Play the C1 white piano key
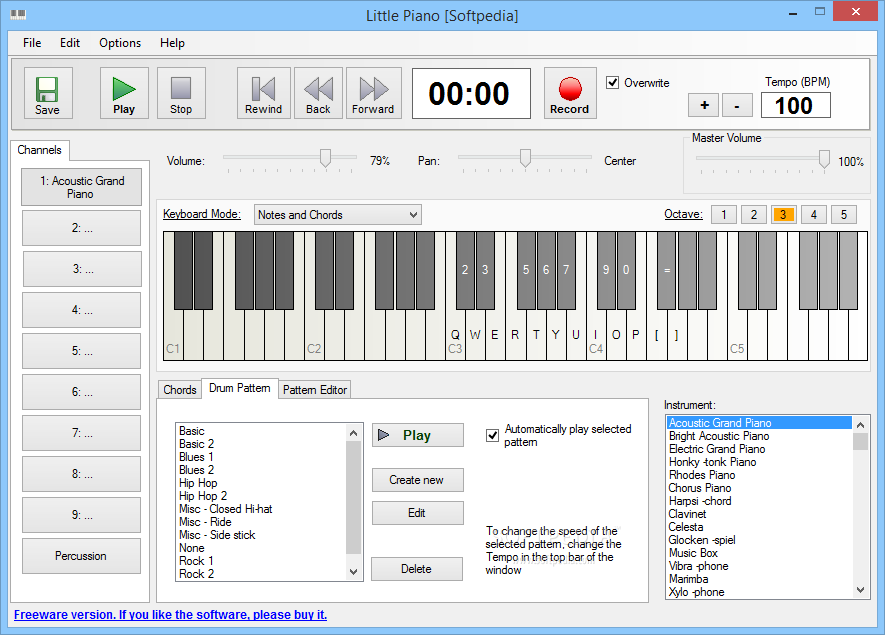This screenshot has height=635, width=885. [173, 335]
